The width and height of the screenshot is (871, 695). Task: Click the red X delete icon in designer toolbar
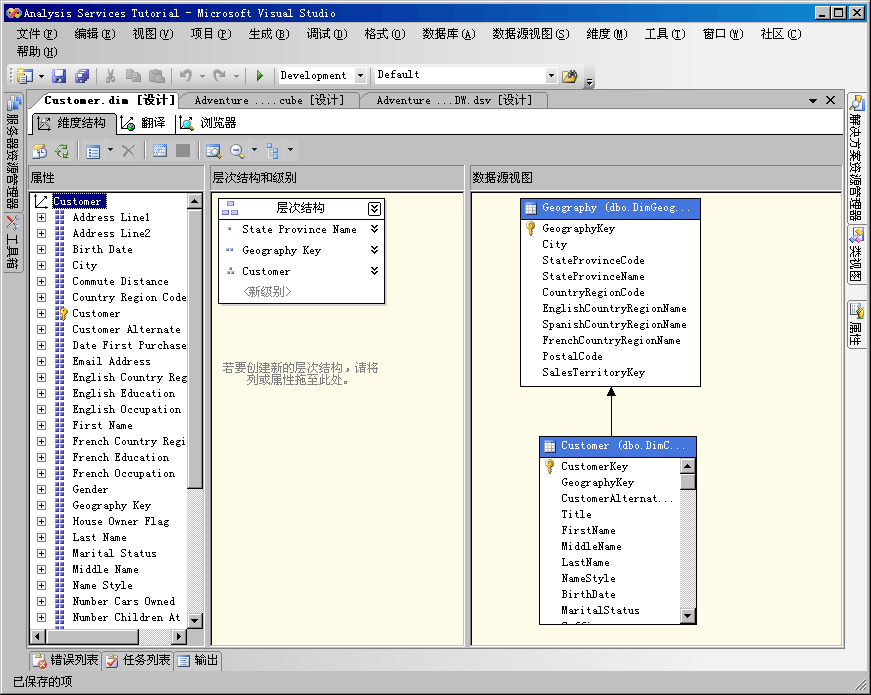tap(128, 151)
